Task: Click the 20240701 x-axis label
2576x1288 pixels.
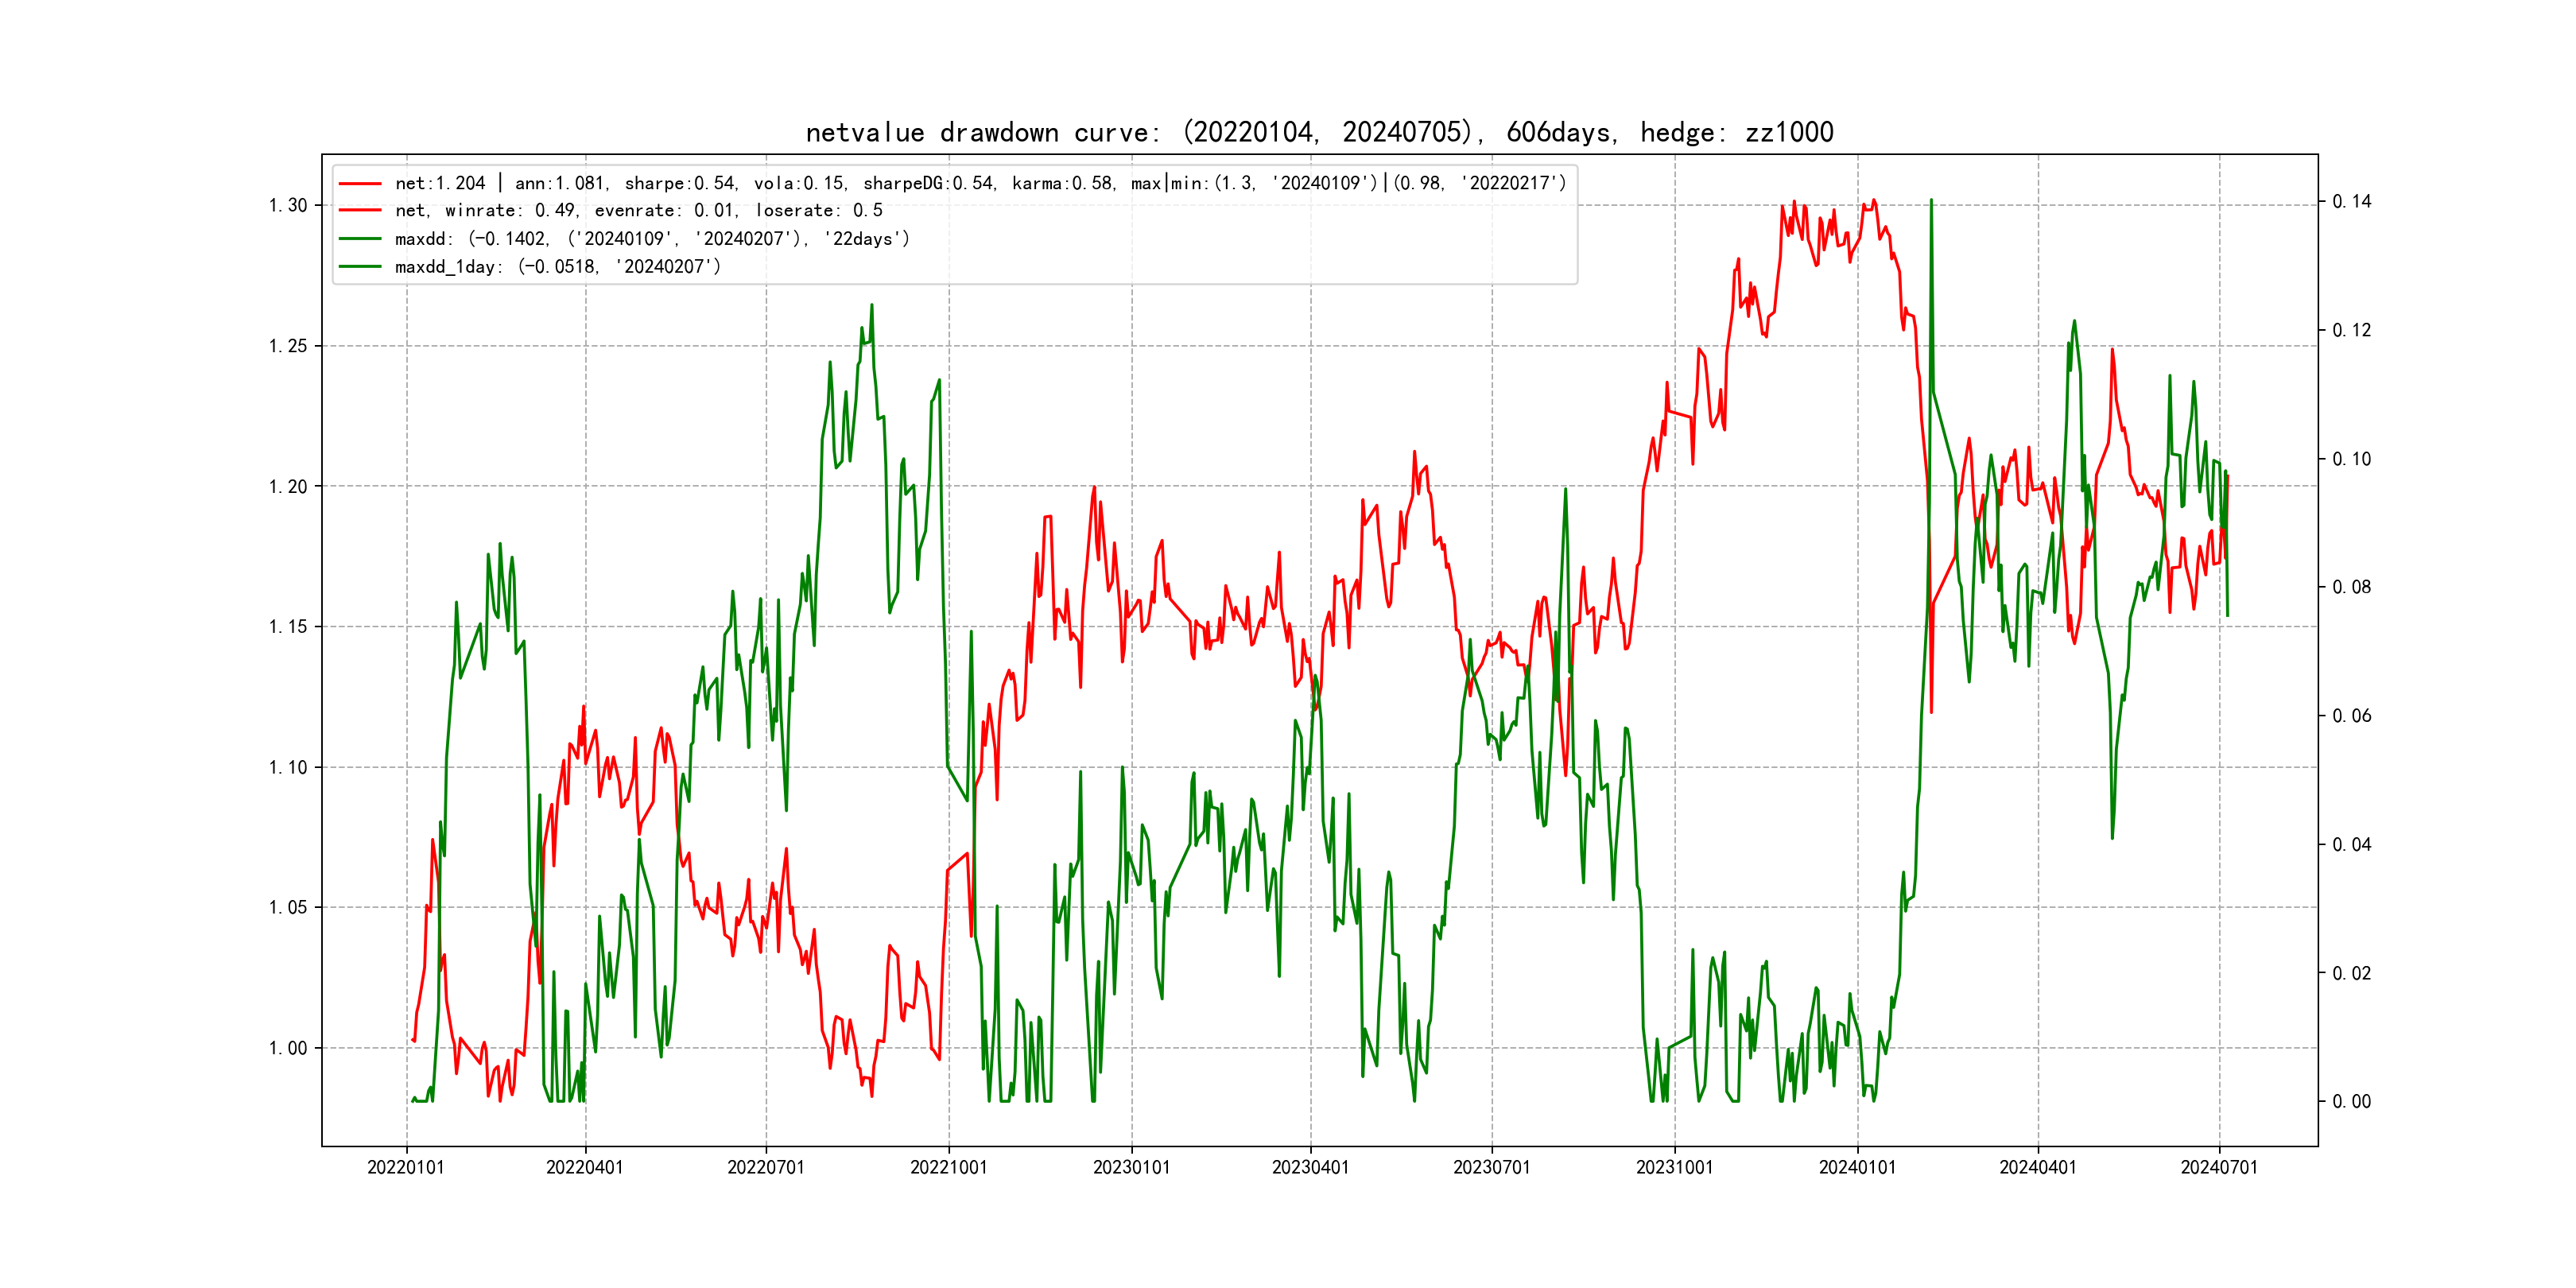Action: 2219,1168
